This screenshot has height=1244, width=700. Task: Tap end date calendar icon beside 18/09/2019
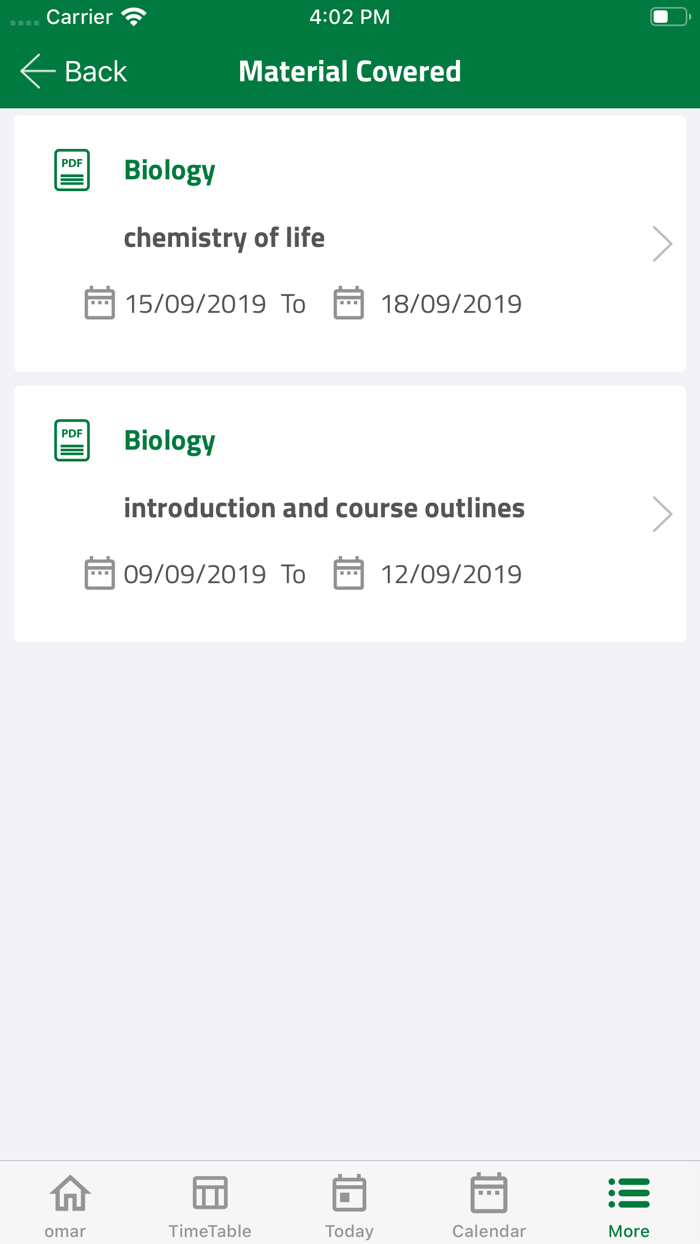[348, 303]
